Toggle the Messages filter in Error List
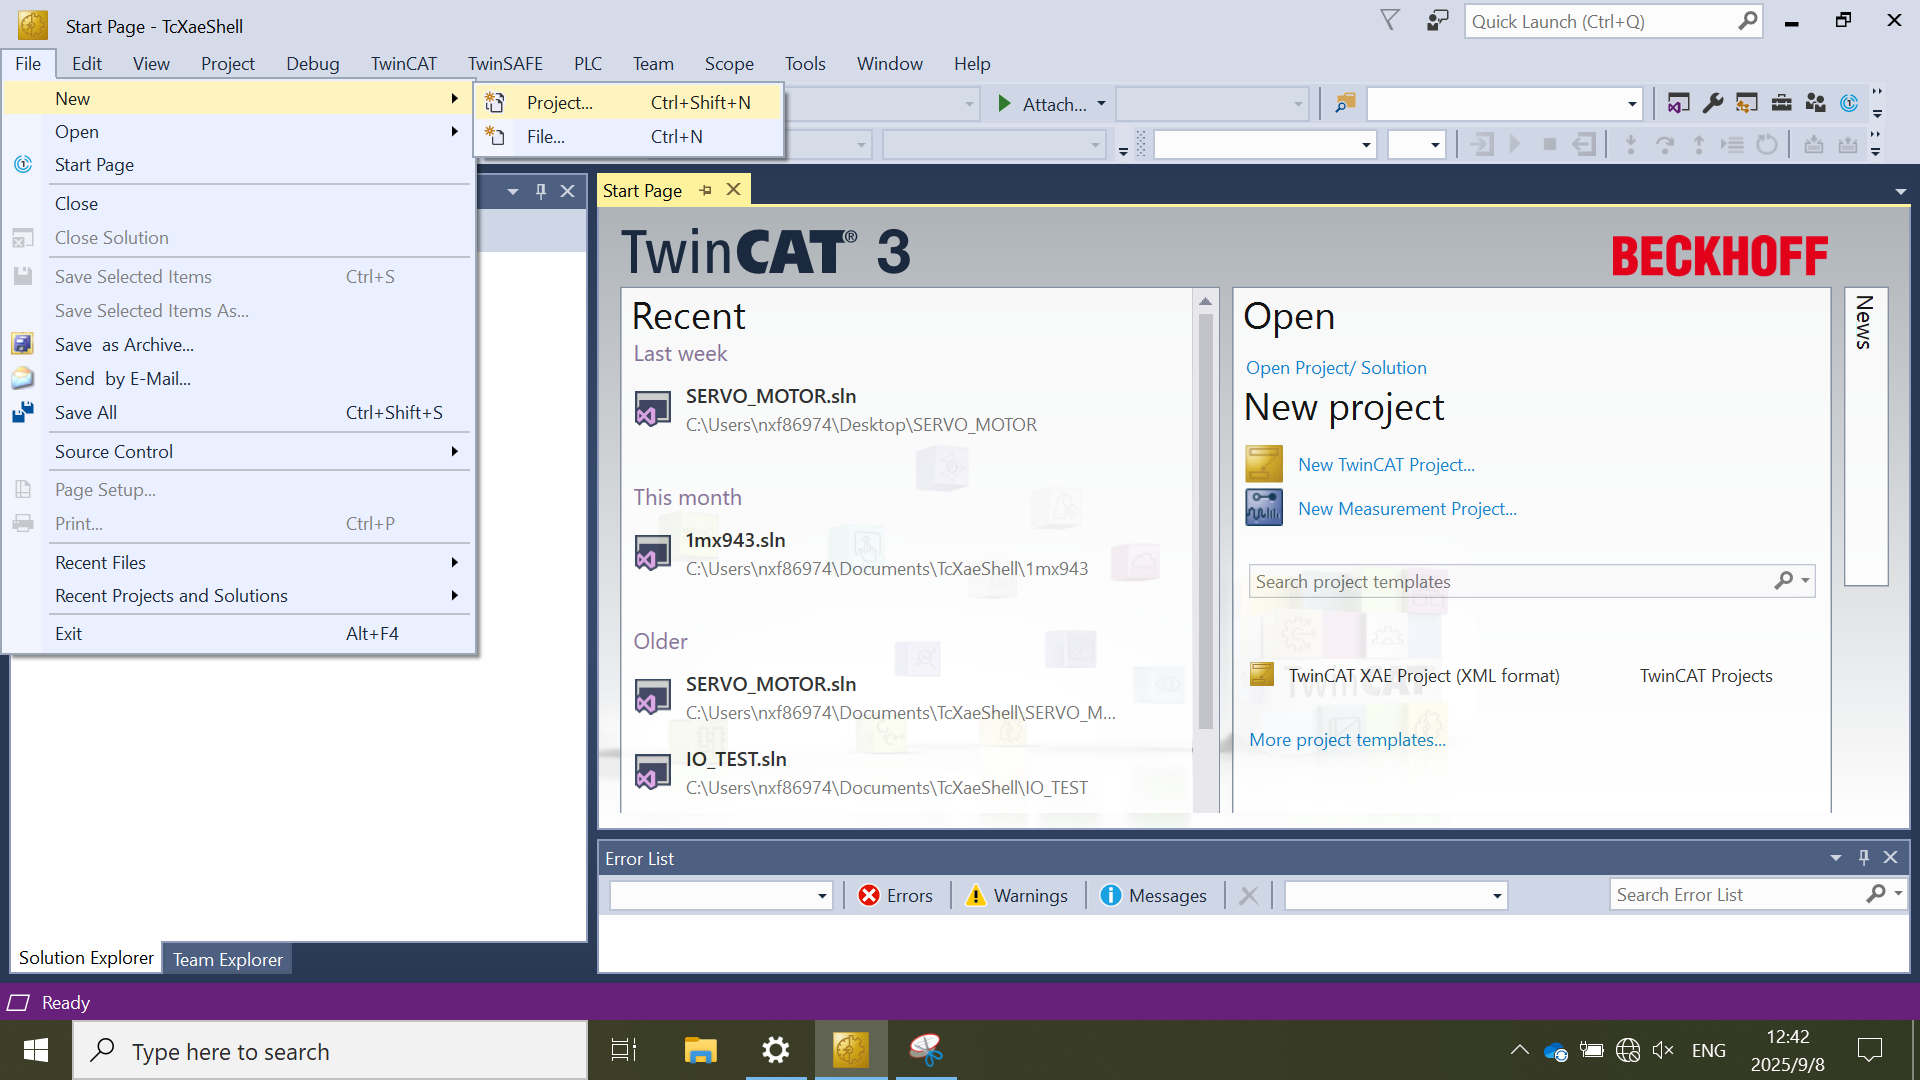 (1153, 895)
